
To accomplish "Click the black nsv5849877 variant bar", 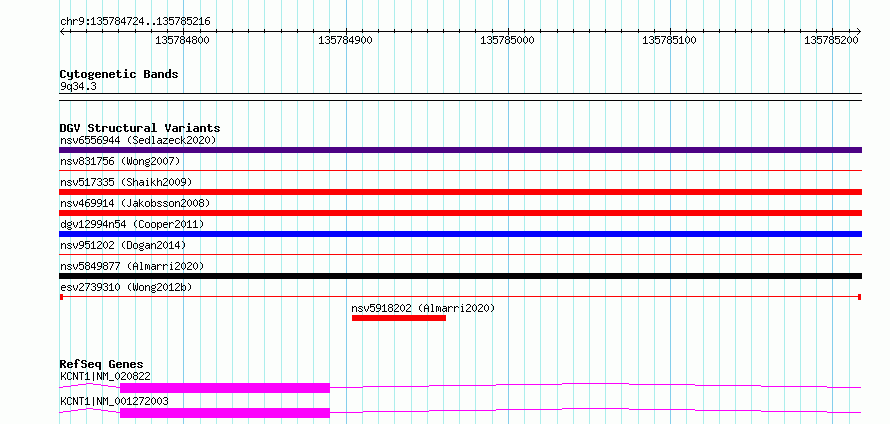I will [x=460, y=276].
